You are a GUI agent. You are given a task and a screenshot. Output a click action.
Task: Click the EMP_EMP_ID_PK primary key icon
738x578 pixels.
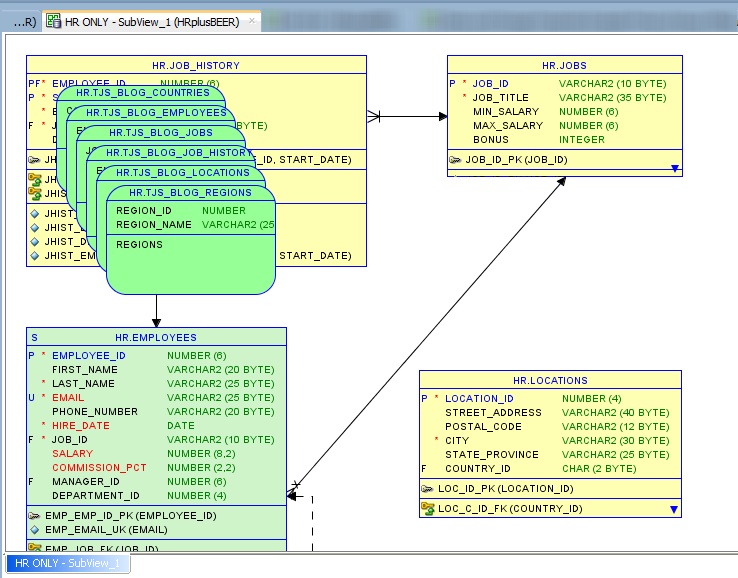click(x=34, y=515)
